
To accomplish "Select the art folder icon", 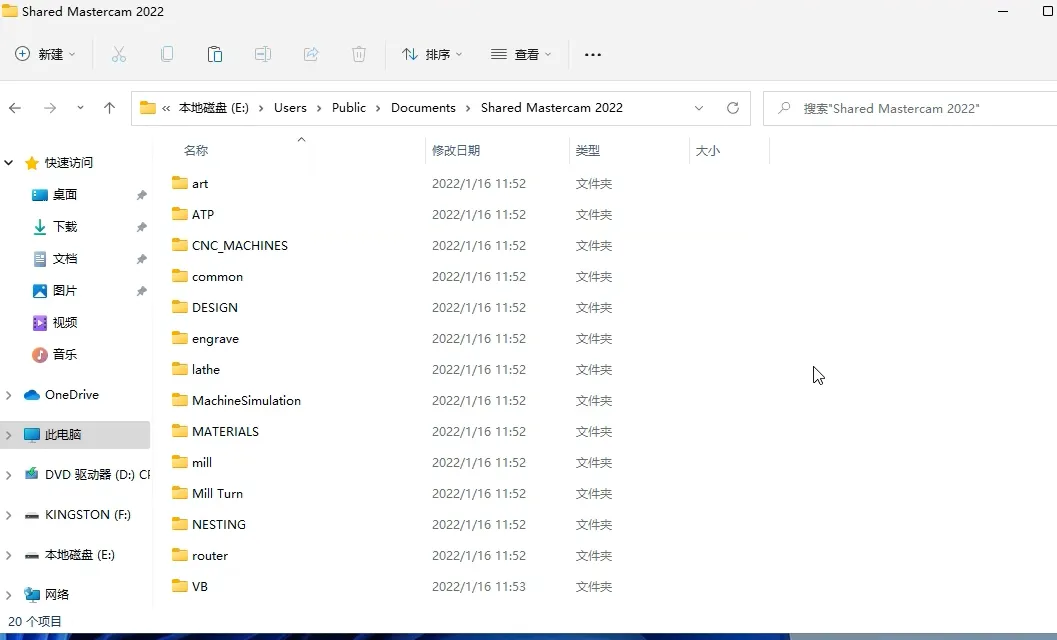I will 179,183.
